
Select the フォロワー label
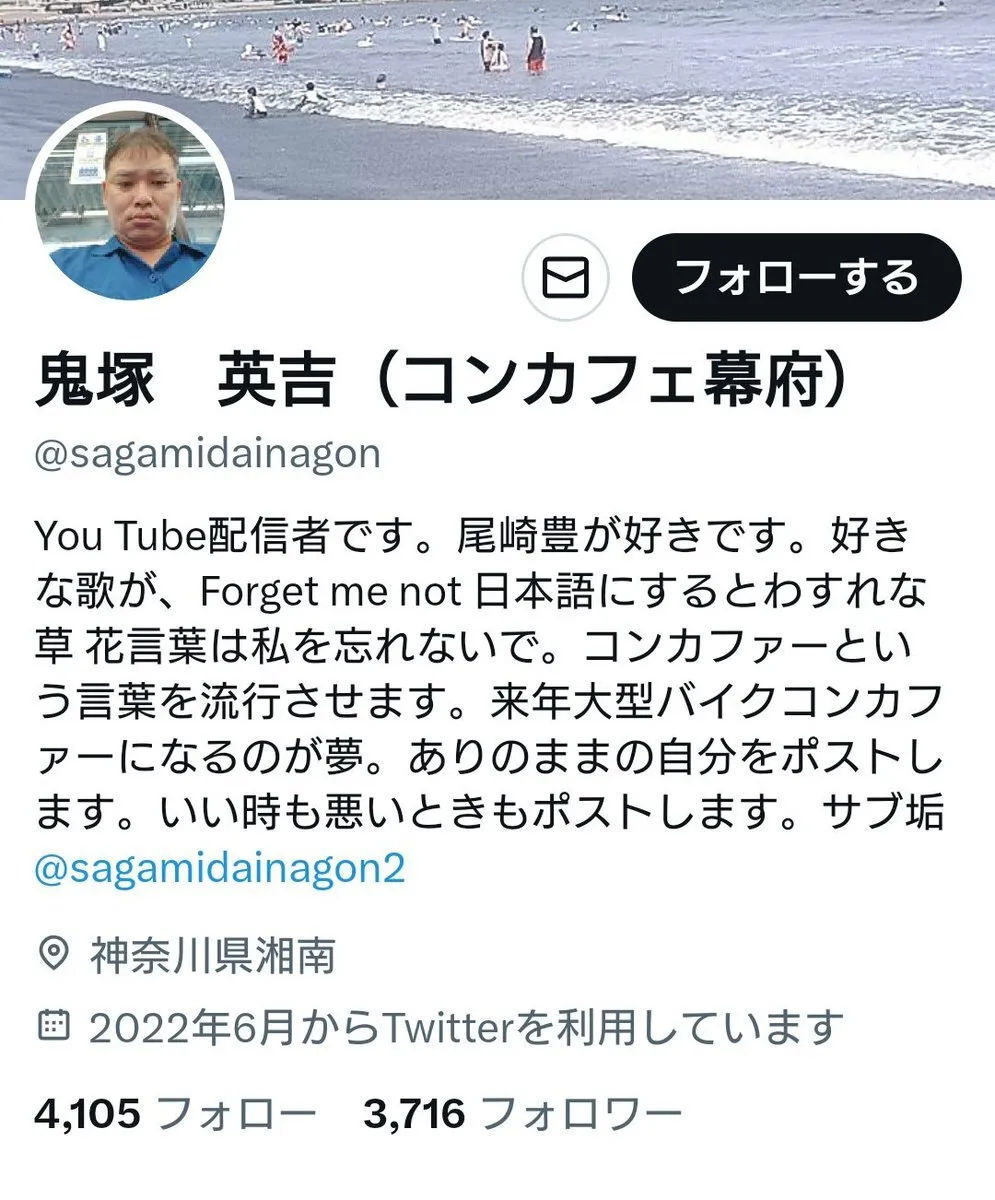tap(582, 1113)
